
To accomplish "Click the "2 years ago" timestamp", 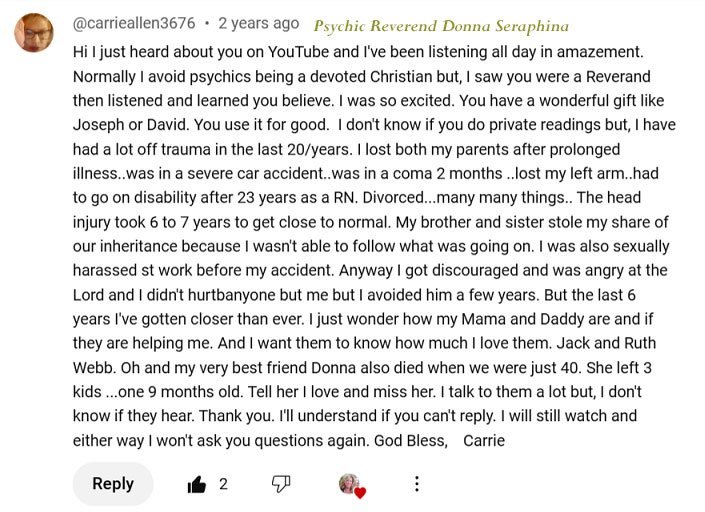I will pyautogui.click(x=259, y=23).
